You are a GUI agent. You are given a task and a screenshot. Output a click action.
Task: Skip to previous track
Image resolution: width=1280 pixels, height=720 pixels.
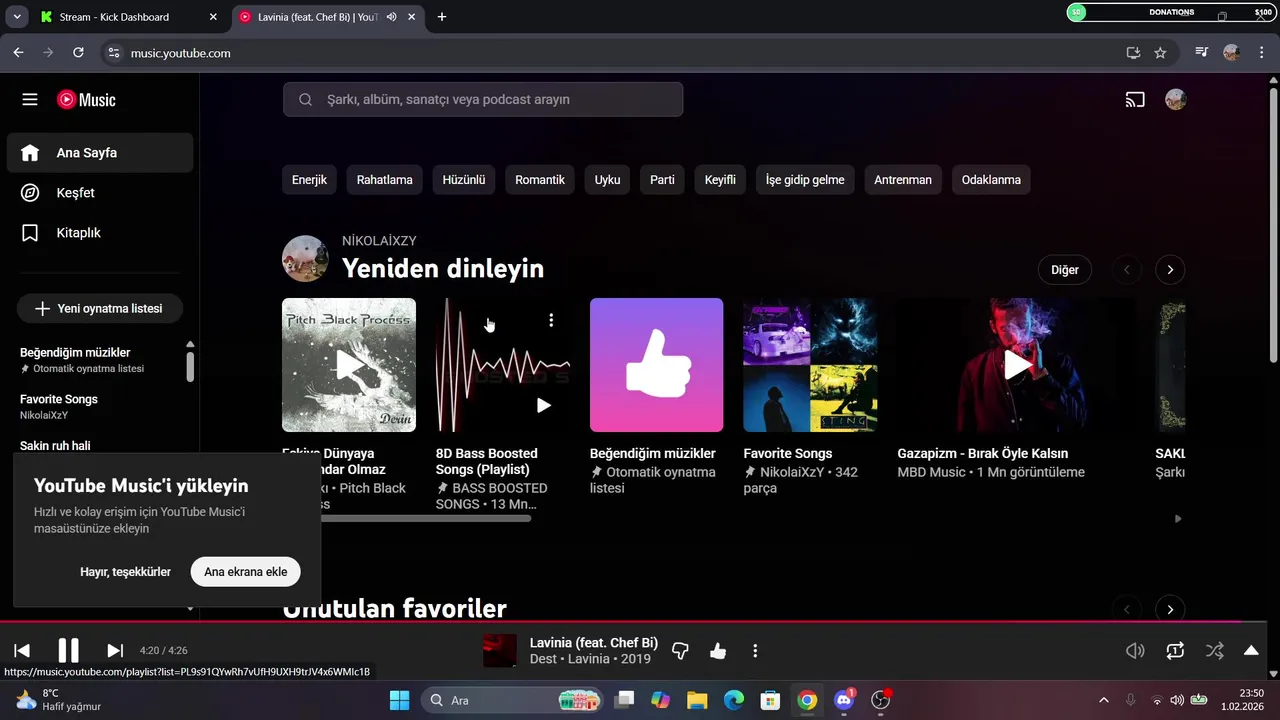point(22,651)
